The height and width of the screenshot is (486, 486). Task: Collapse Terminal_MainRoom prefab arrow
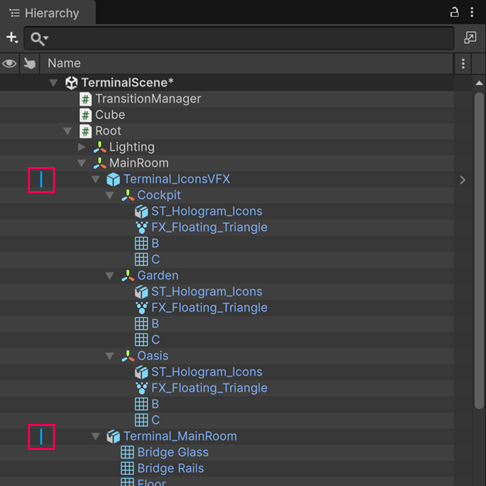pyautogui.click(x=96, y=436)
